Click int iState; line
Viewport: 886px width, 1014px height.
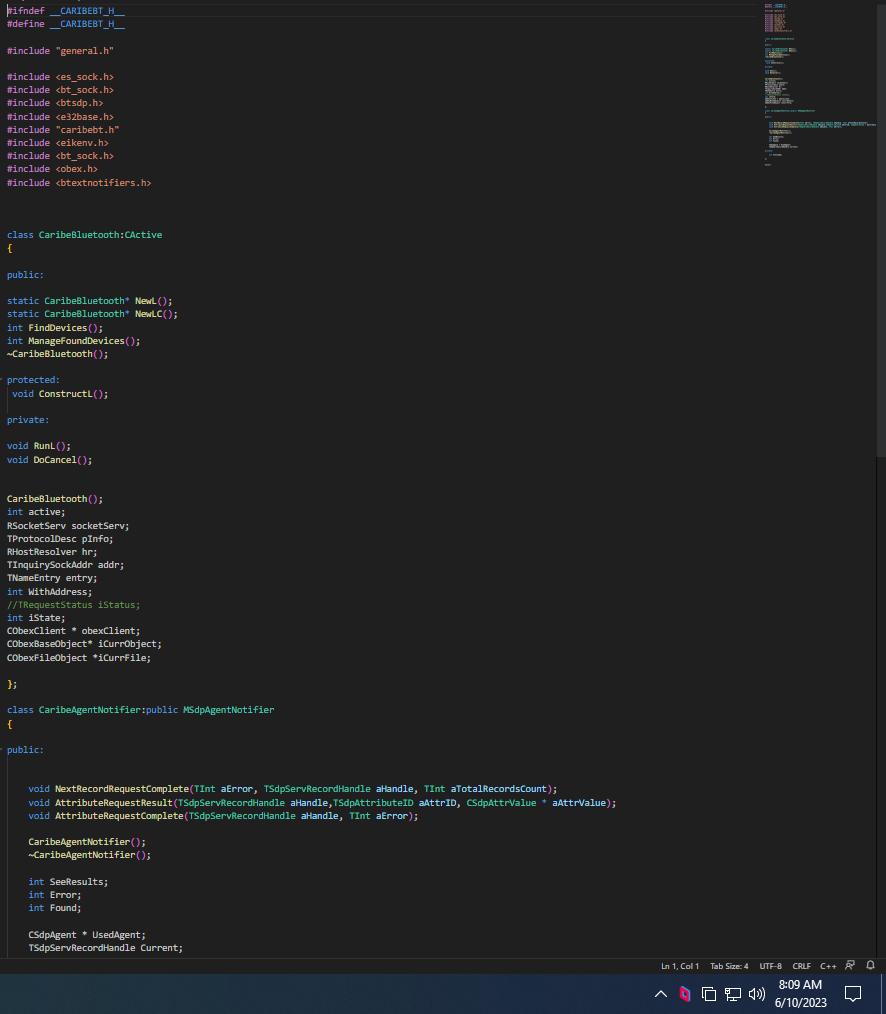point(36,618)
